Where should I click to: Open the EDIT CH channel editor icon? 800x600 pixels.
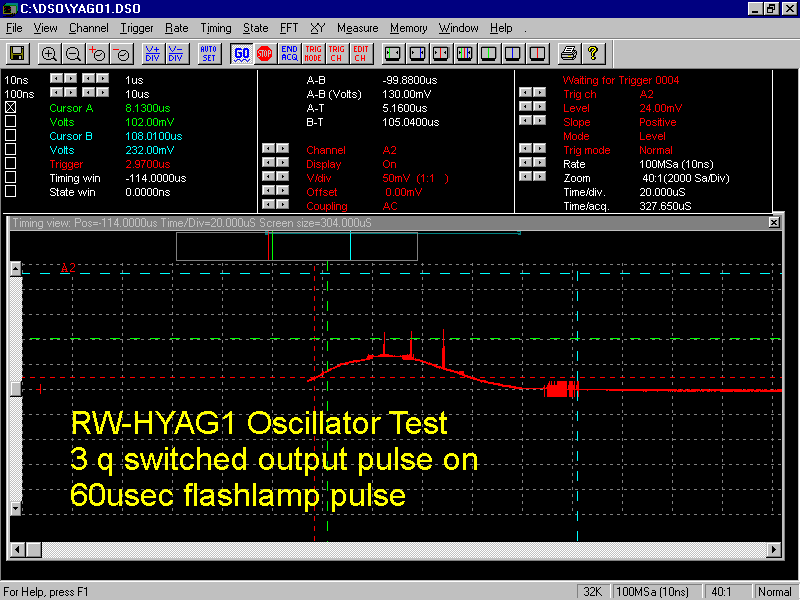click(361, 53)
